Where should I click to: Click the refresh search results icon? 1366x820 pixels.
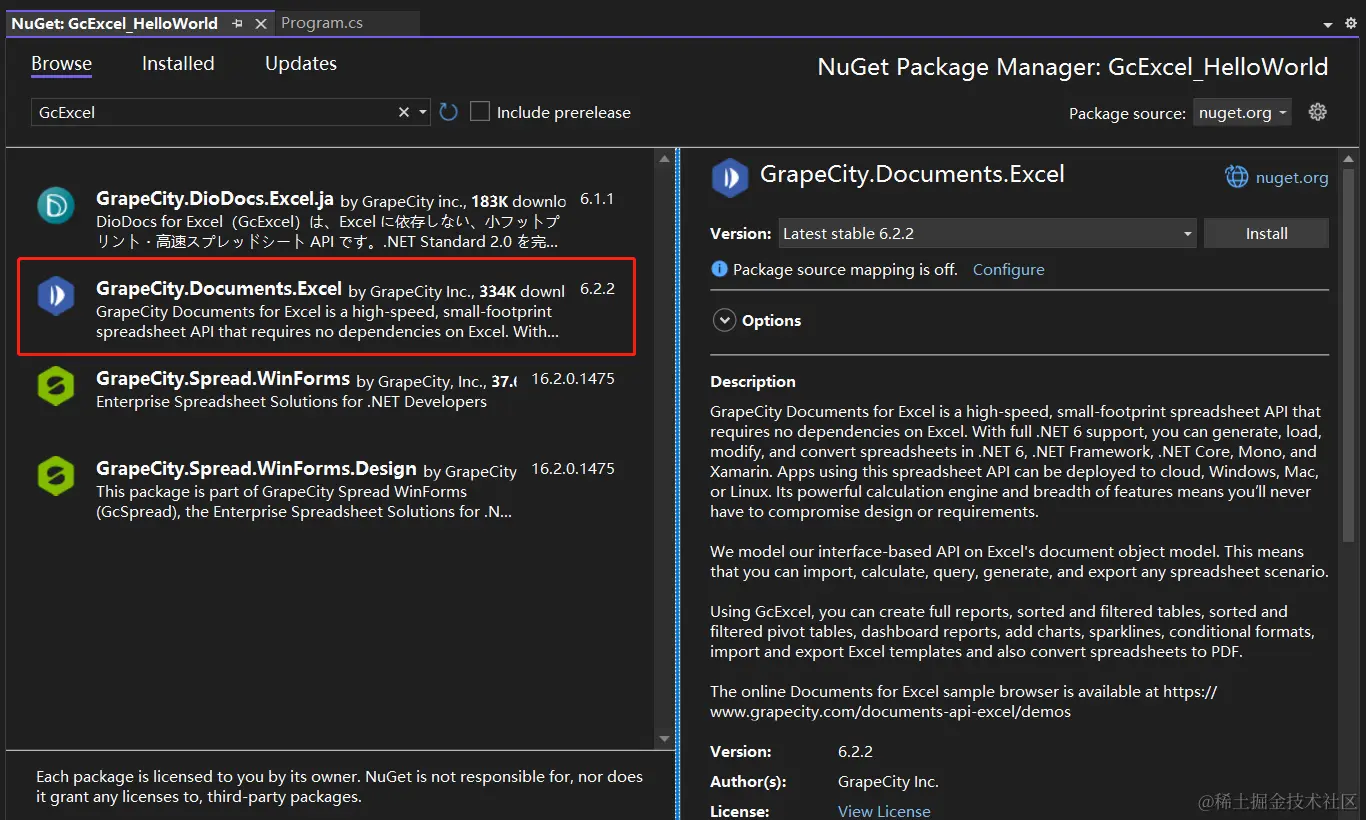coord(448,112)
